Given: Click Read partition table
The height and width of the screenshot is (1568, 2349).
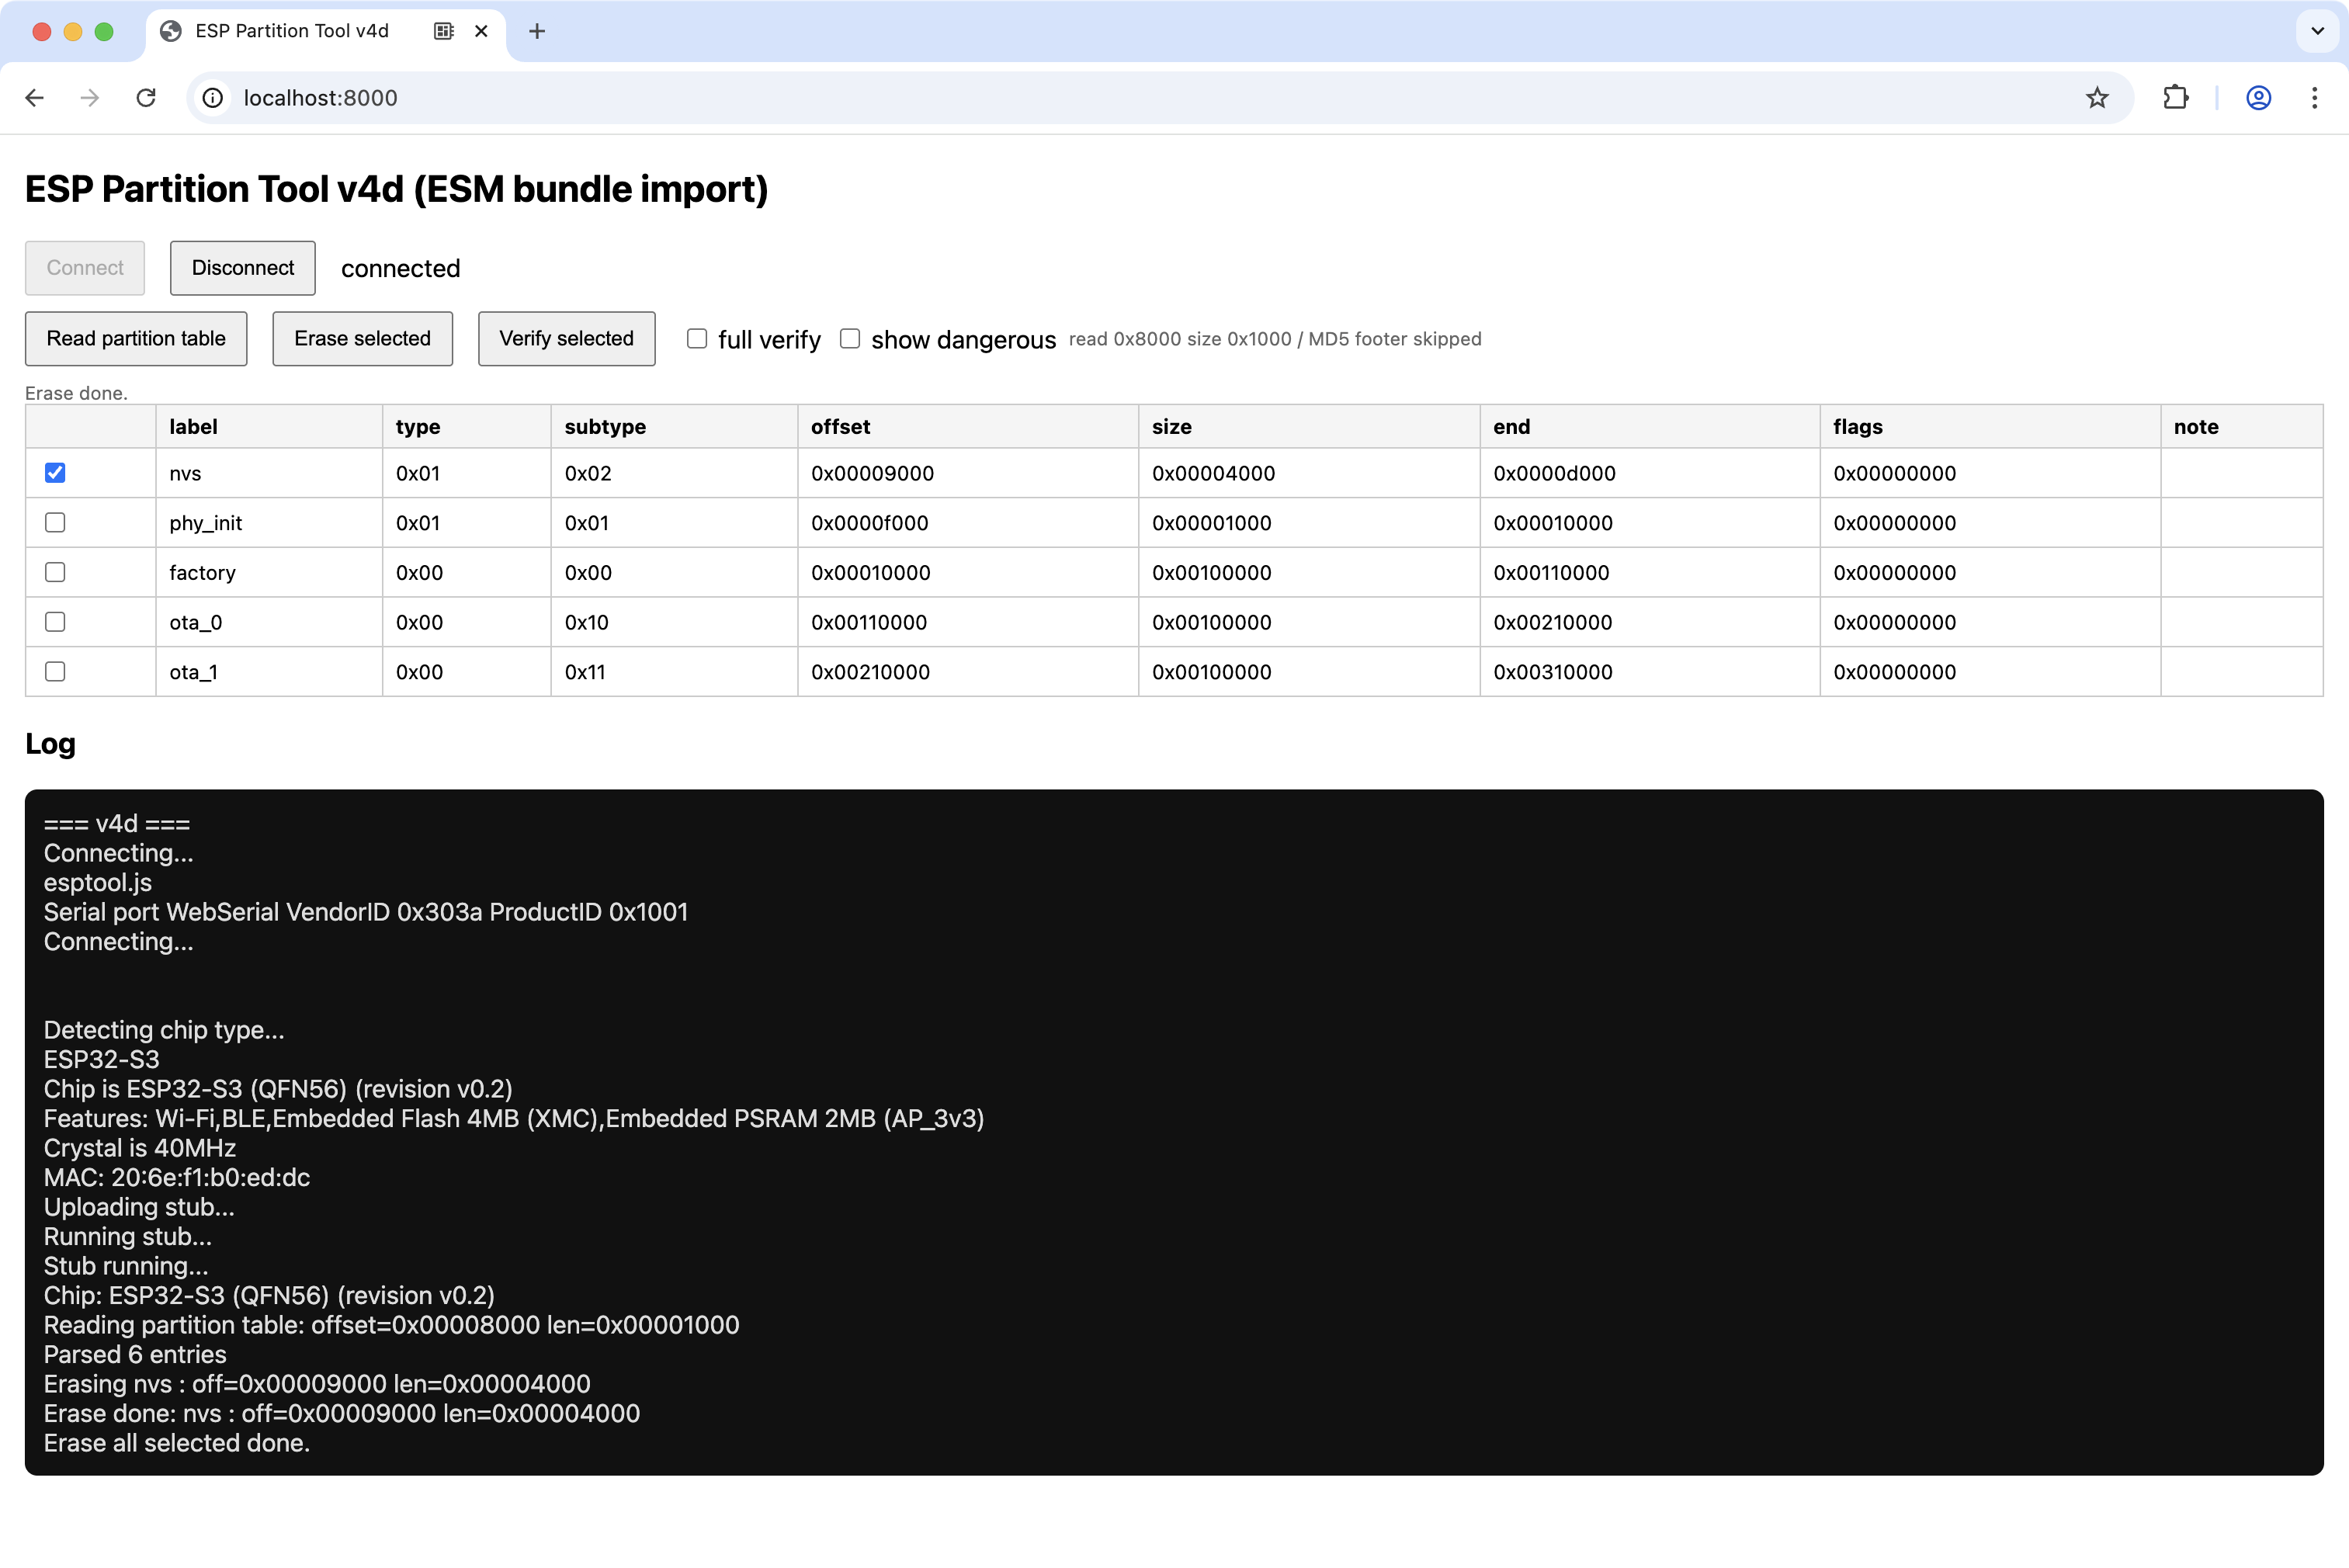Looking at the screenshot, I should coord(136,339).
